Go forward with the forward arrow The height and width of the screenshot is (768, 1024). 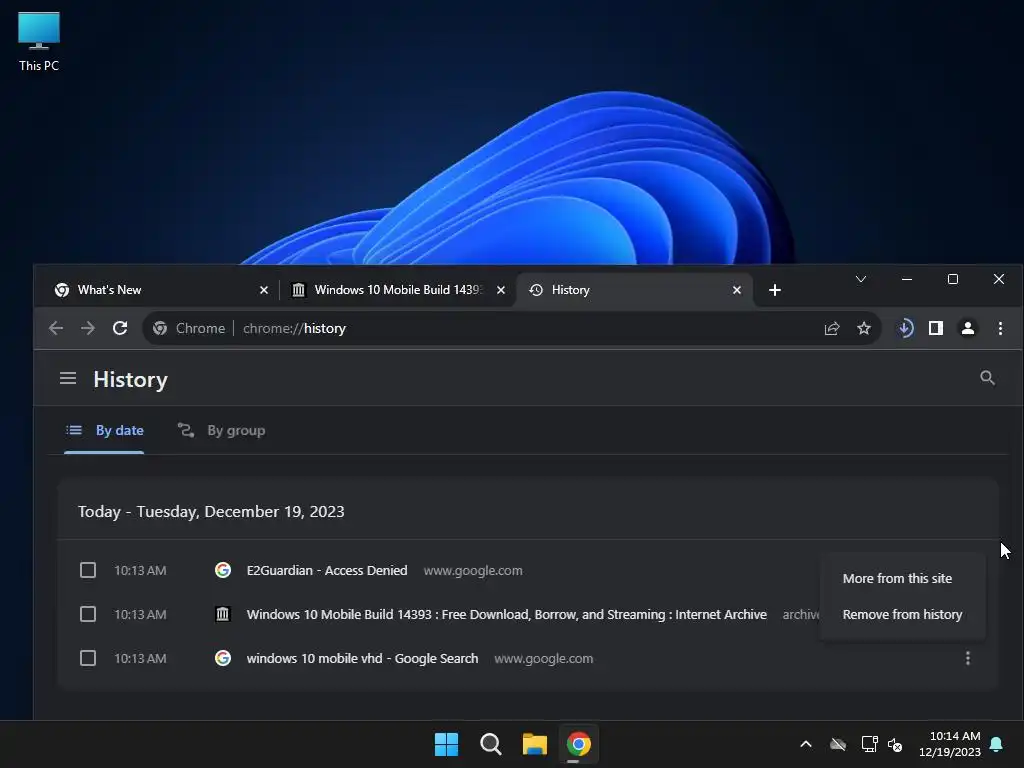[x=88, y=328]
